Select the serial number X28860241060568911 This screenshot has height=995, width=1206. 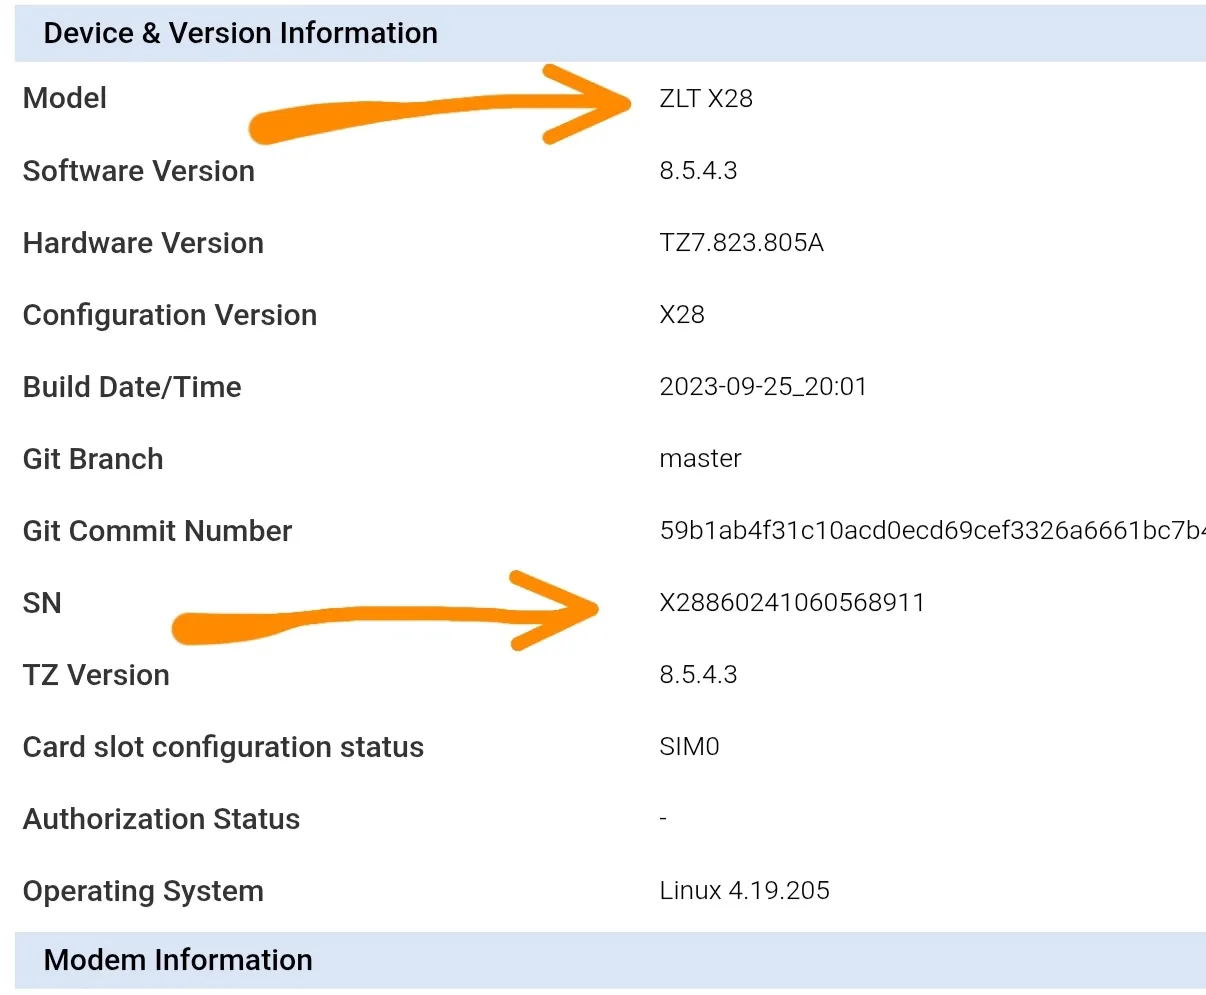click(x=792, y=603)
